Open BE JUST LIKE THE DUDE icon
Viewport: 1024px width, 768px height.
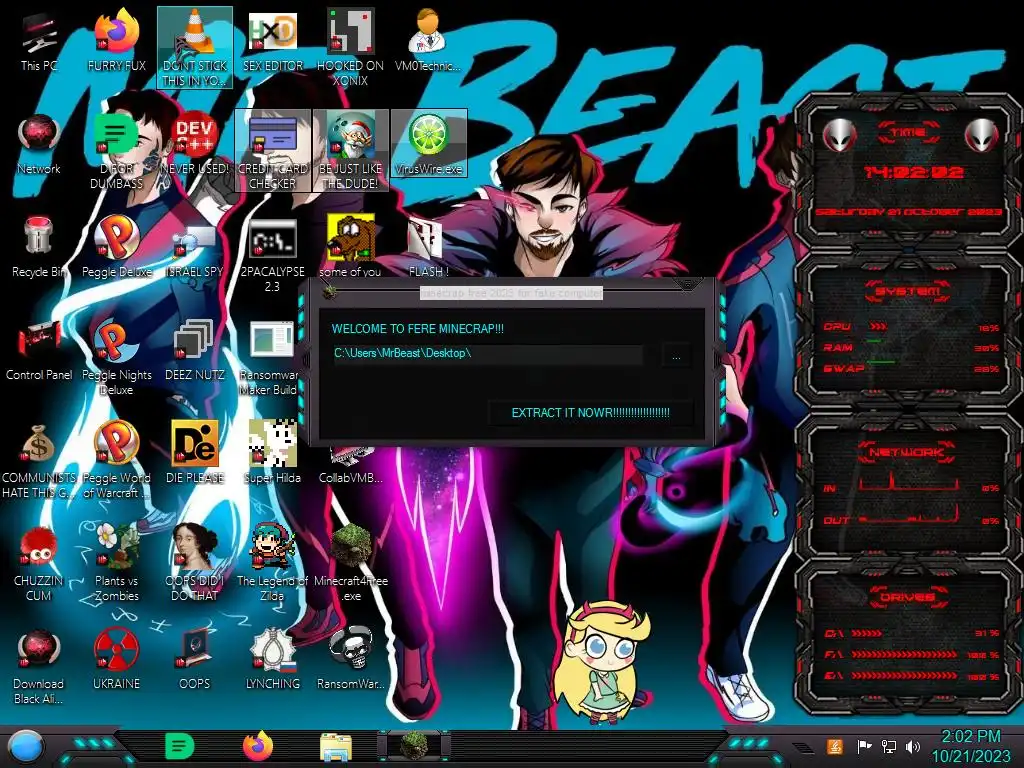click(350, 151)
